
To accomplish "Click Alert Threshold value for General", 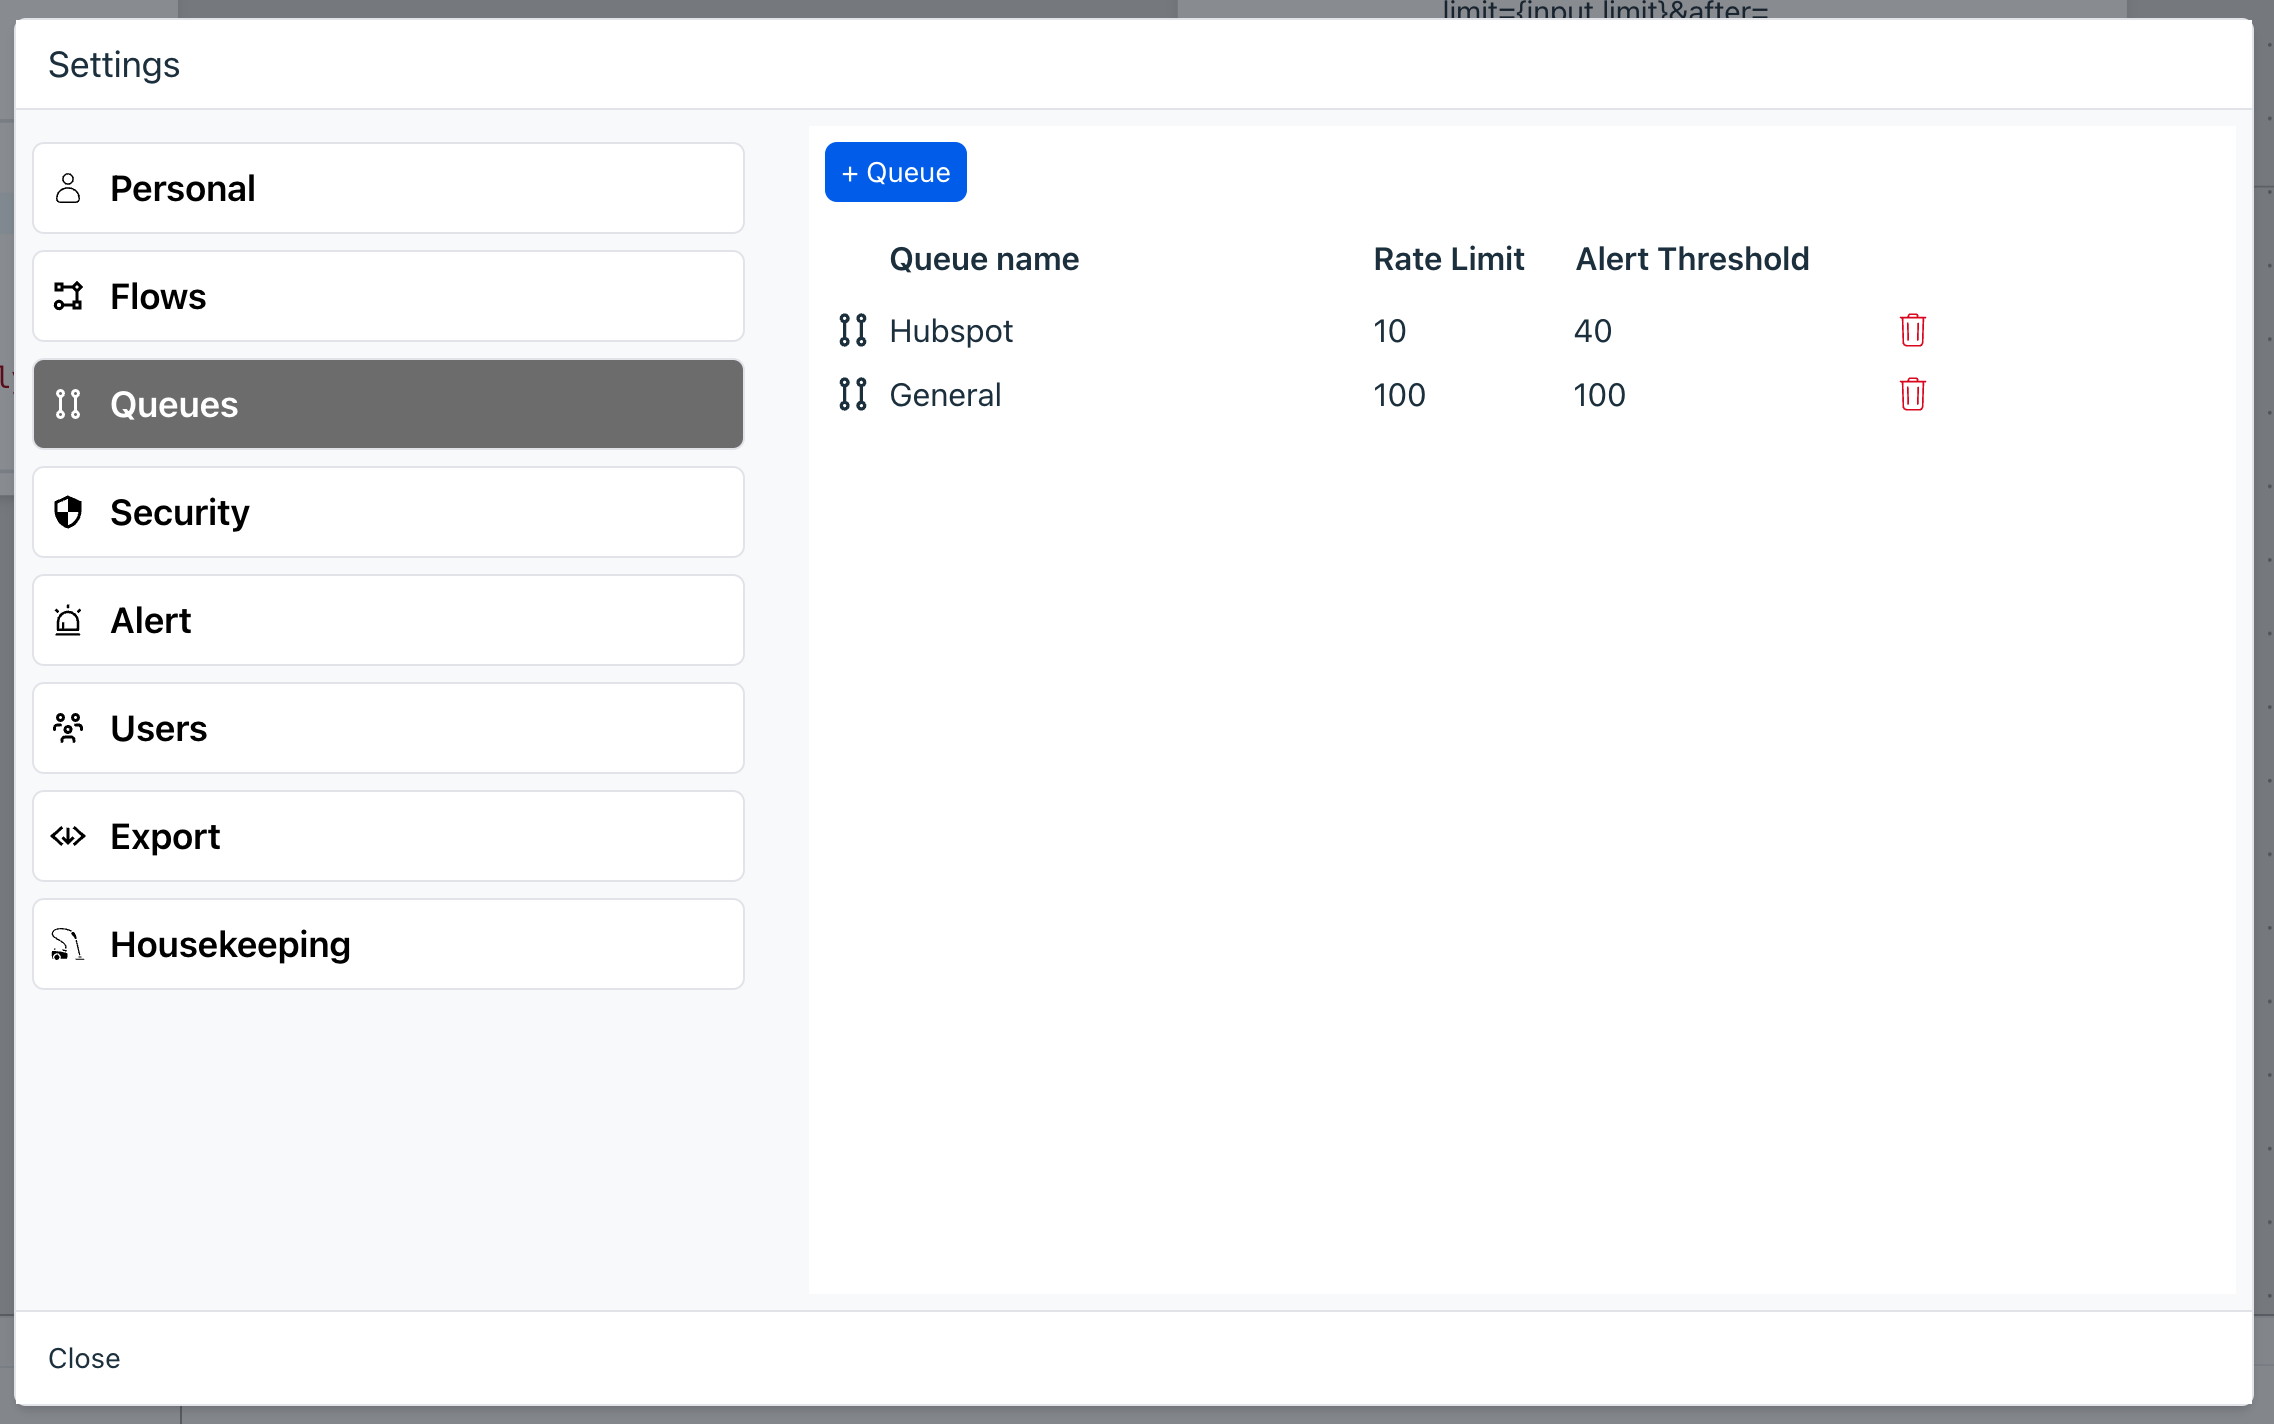I will click(x=1598, y=394).
